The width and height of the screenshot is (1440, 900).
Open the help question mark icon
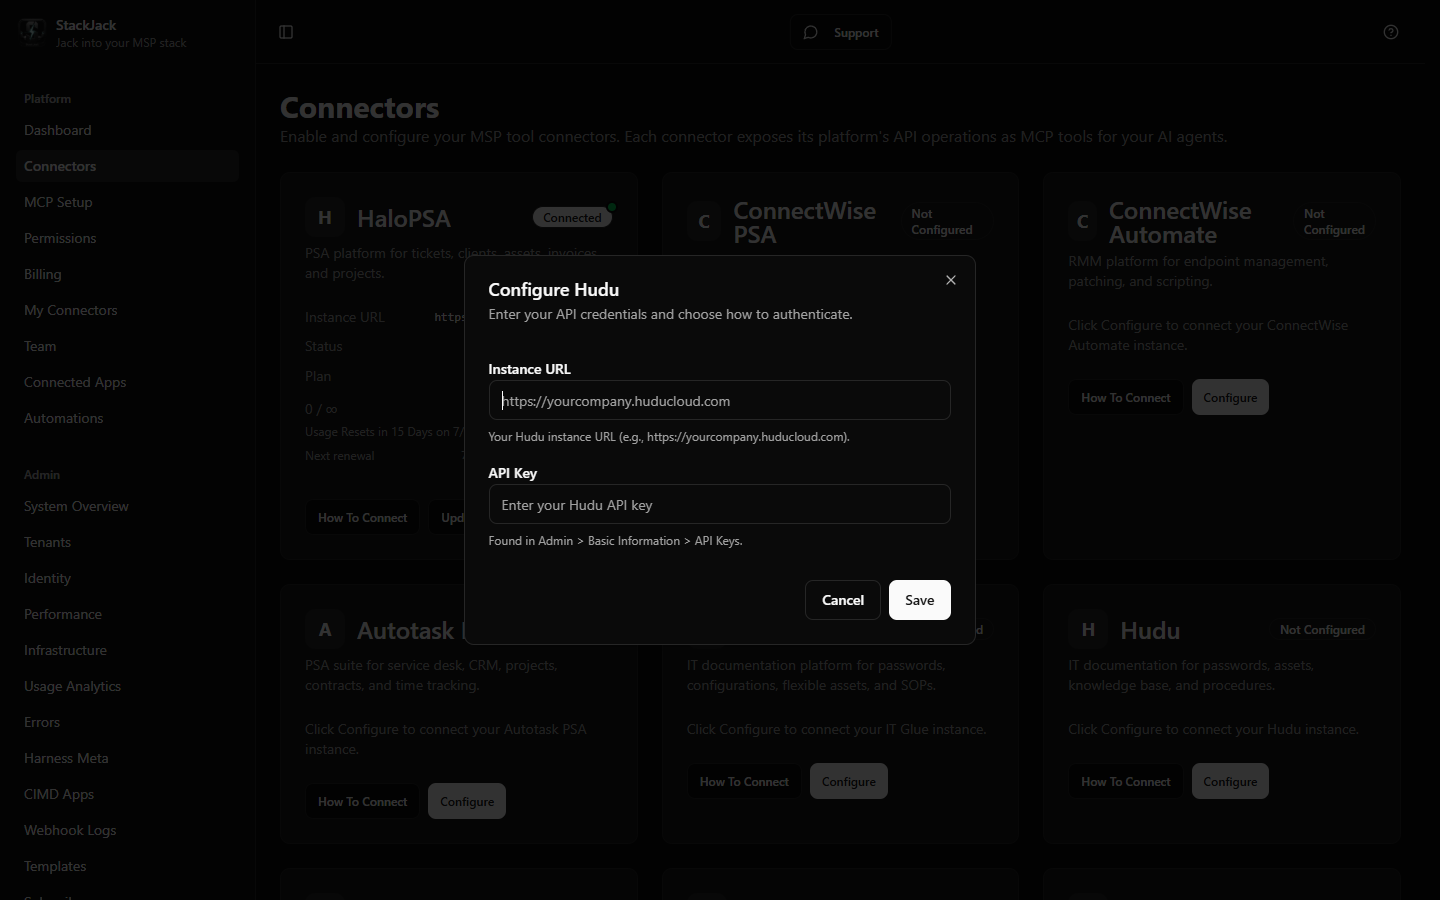[1391, 32]
